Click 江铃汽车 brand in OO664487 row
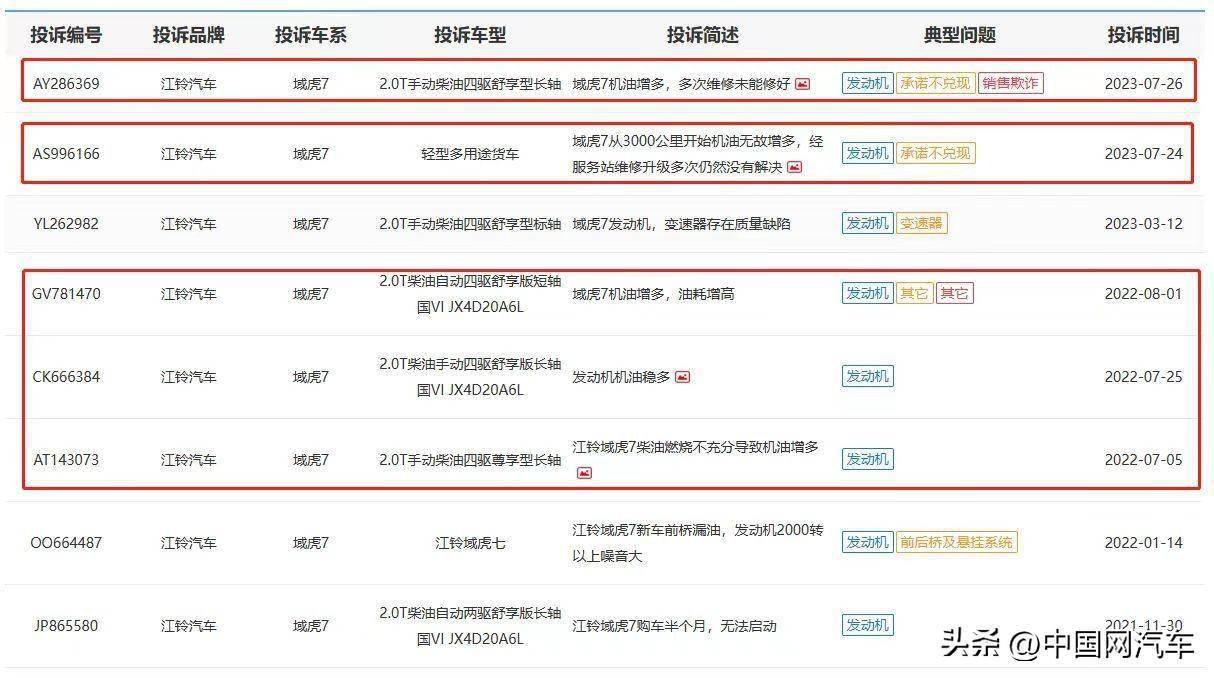This screenshot has height=678, width=1214. (189, 543)
